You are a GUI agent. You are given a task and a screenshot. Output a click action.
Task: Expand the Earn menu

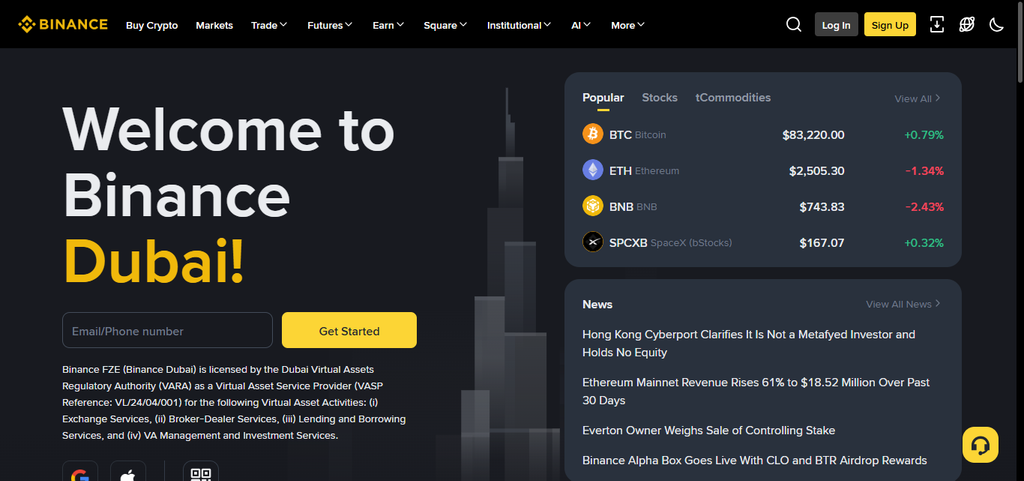(x=388, y=25)
